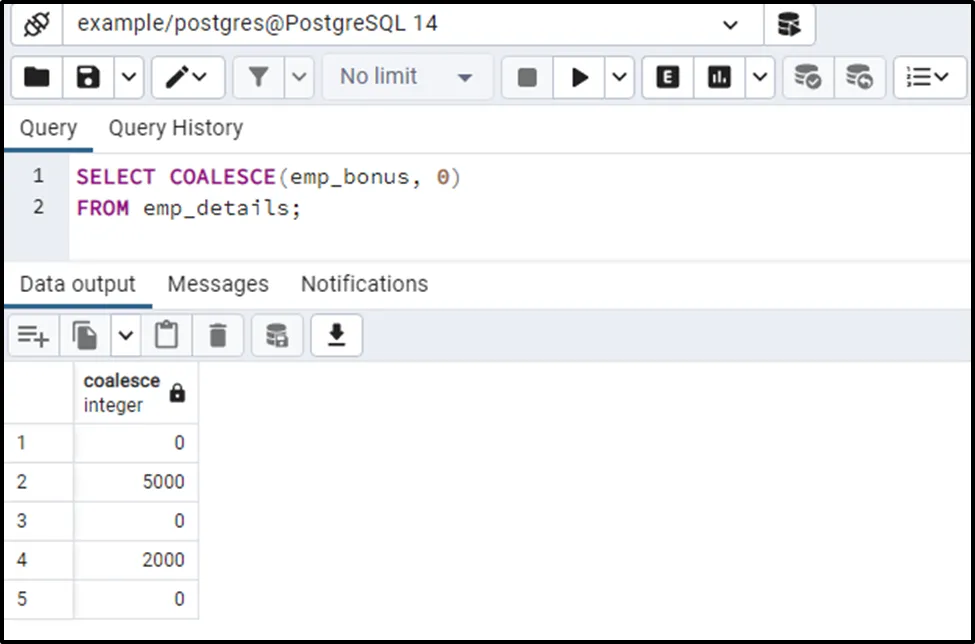Click the Explain (E) icon
Viewport: 975px width, 644px height.
(x=668, y=77)
